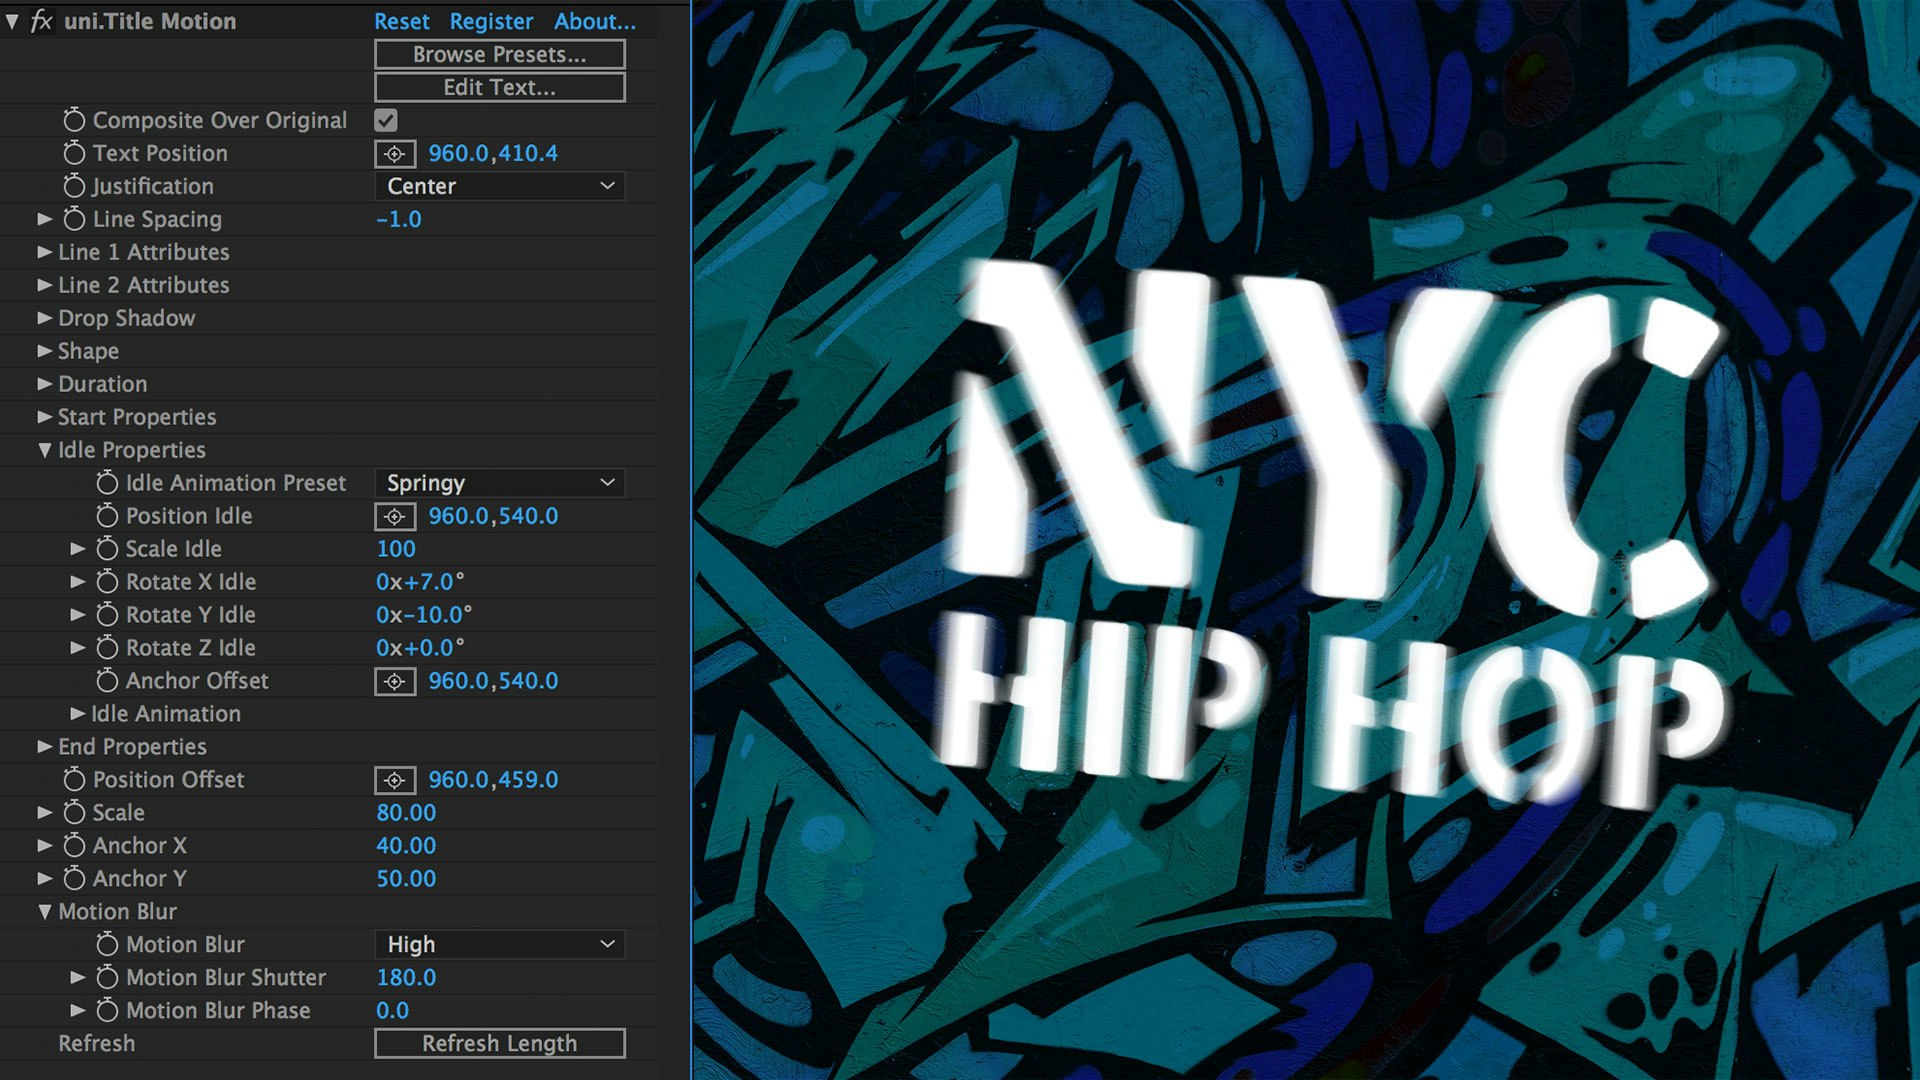Expand the Drop Shadow group

44,318
